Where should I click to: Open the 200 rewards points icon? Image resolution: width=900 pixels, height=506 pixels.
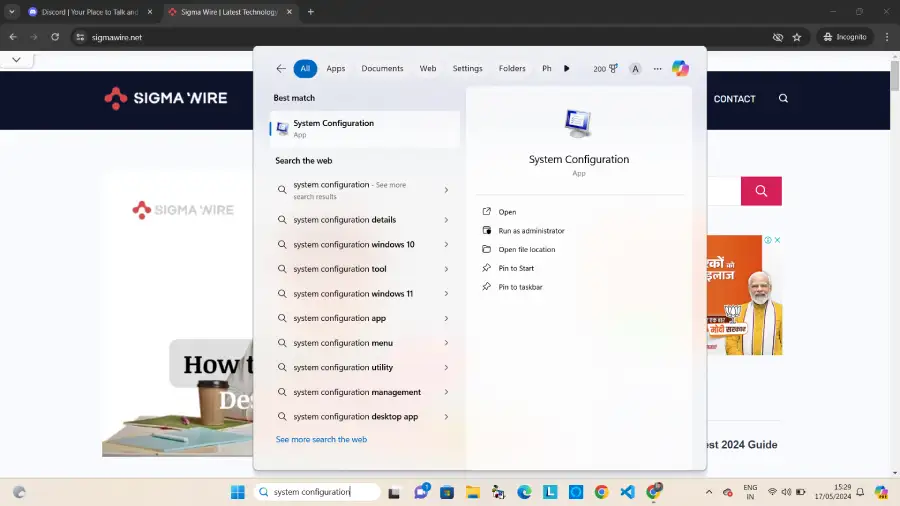(x=606, y=68)
